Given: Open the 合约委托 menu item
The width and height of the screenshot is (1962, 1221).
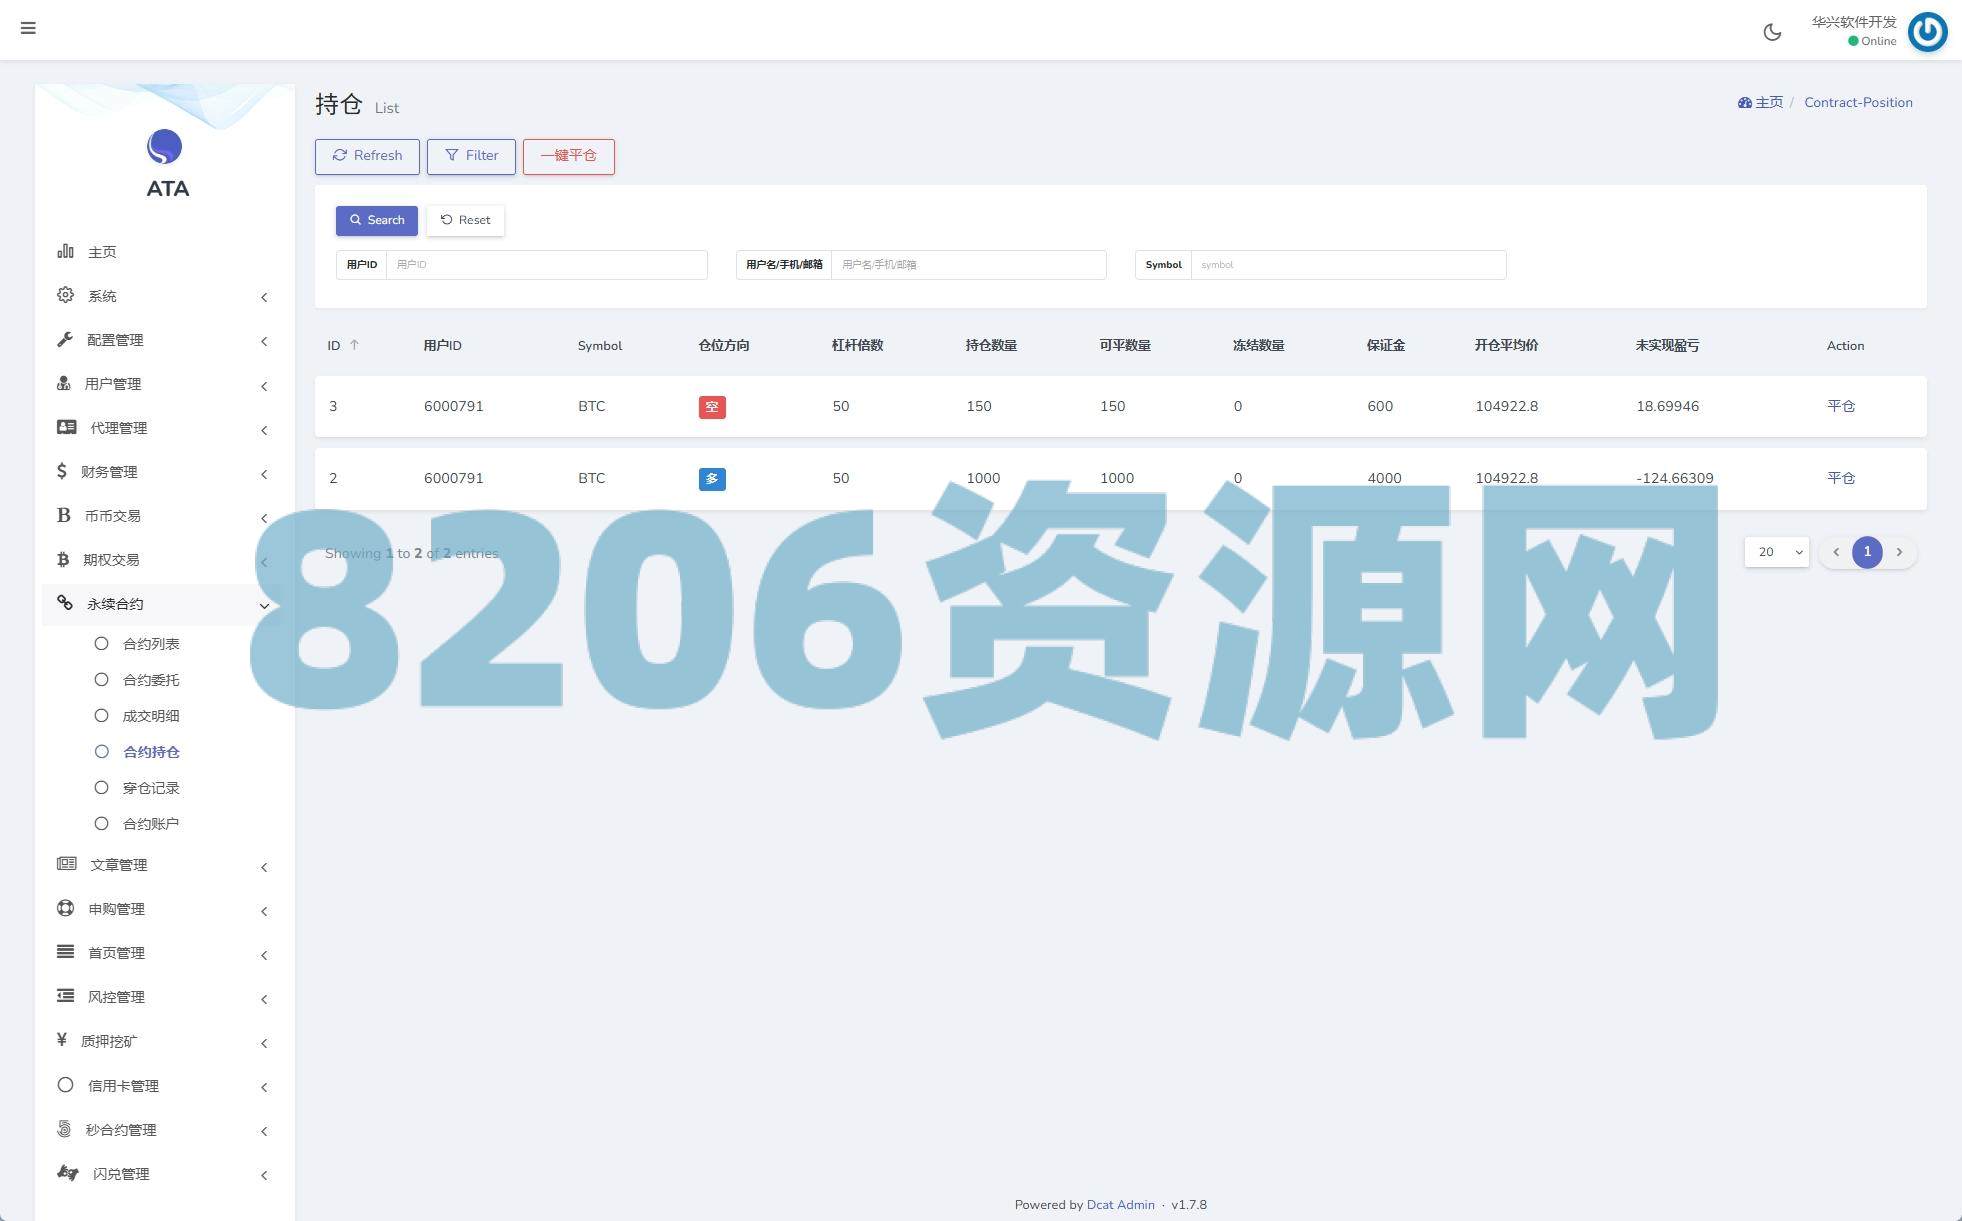Looking at the screenshot, I should (151, 680).
